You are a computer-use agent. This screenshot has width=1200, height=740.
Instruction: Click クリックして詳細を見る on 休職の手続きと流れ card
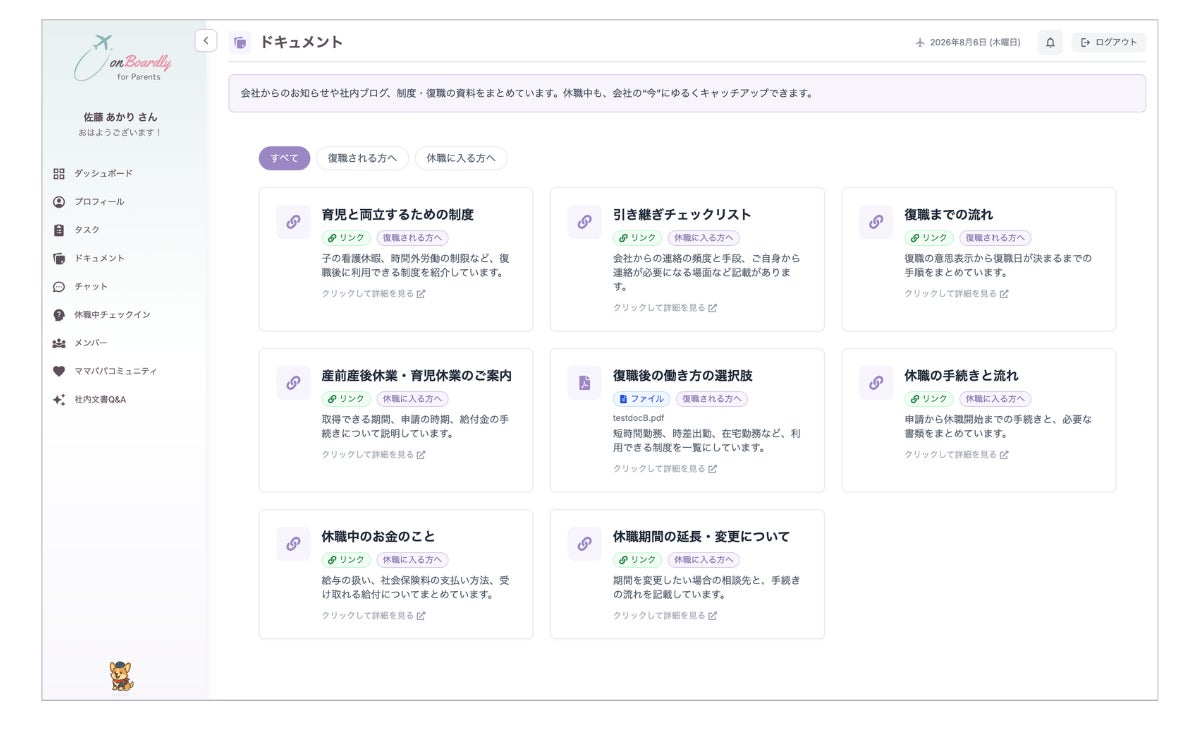956,454
